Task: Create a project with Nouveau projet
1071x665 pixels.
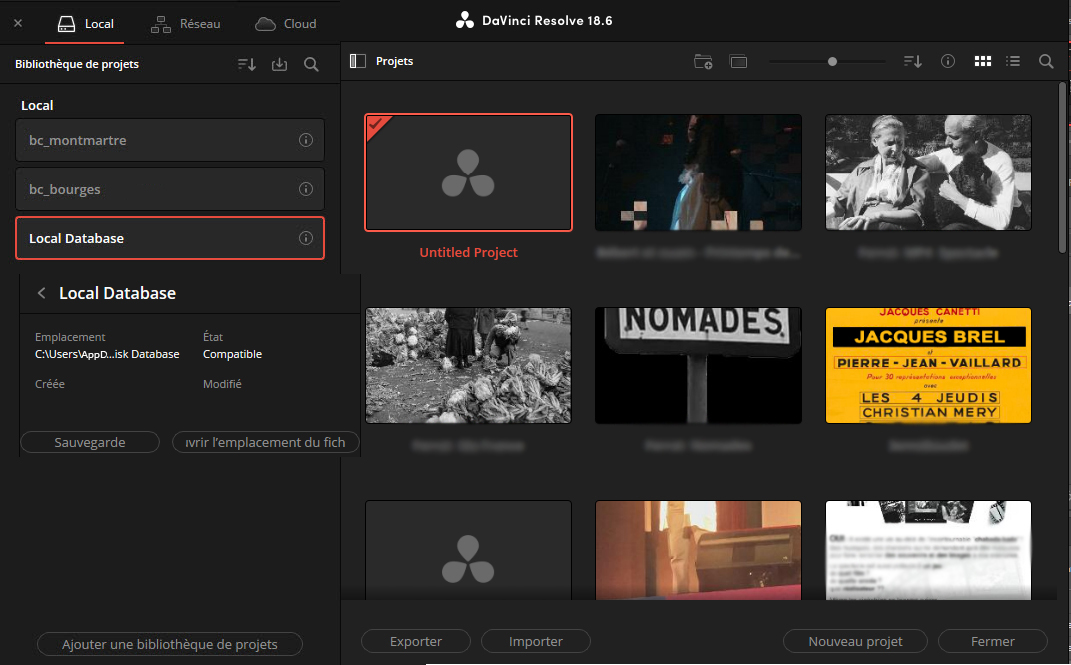Action: 855,641
